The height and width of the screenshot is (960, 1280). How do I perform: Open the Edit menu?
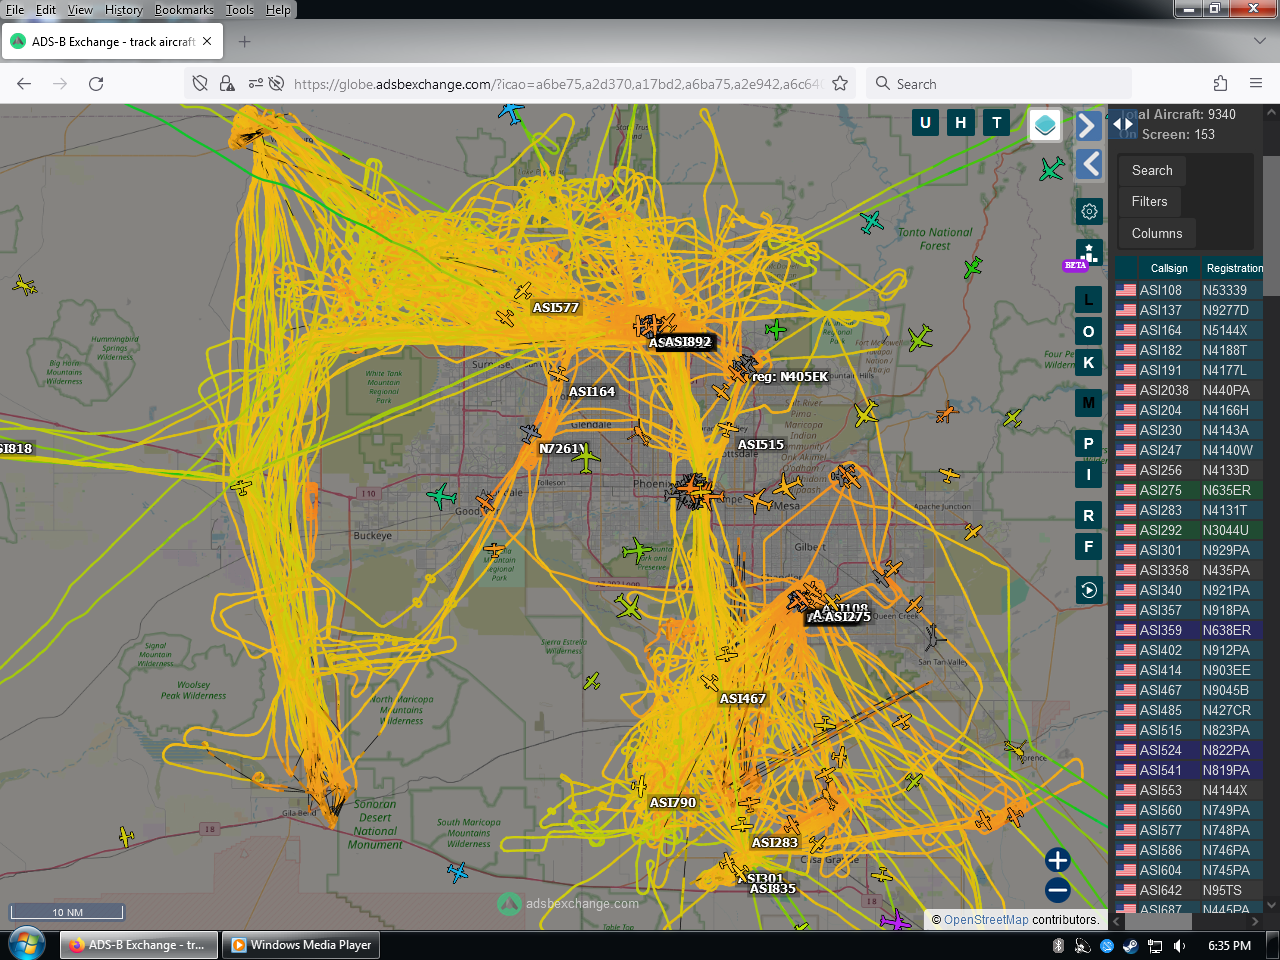click(46, 10)
